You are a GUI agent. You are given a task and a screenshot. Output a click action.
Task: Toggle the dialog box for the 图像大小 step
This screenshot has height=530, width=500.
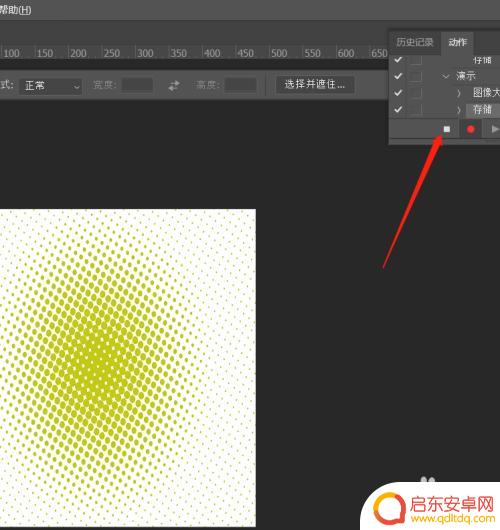[415, 93]
